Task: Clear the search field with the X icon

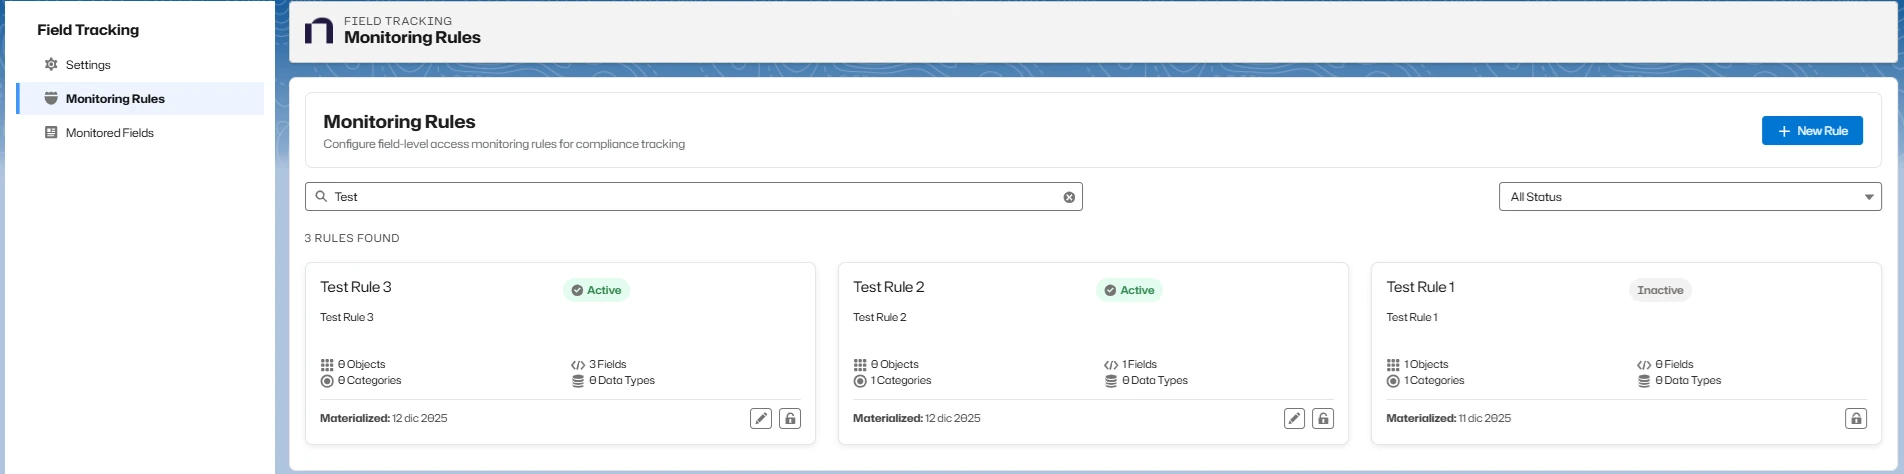Action: [1069, 197]
